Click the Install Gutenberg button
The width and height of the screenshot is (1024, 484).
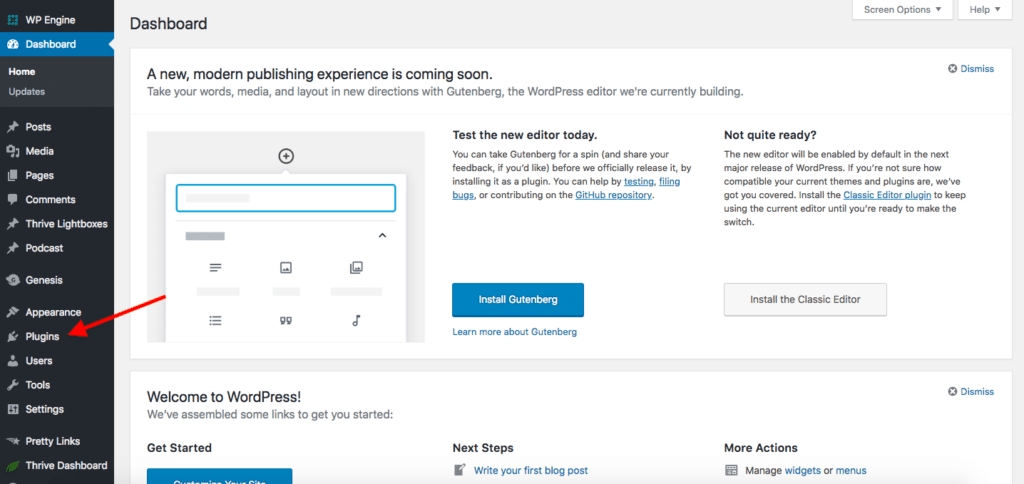517,299
